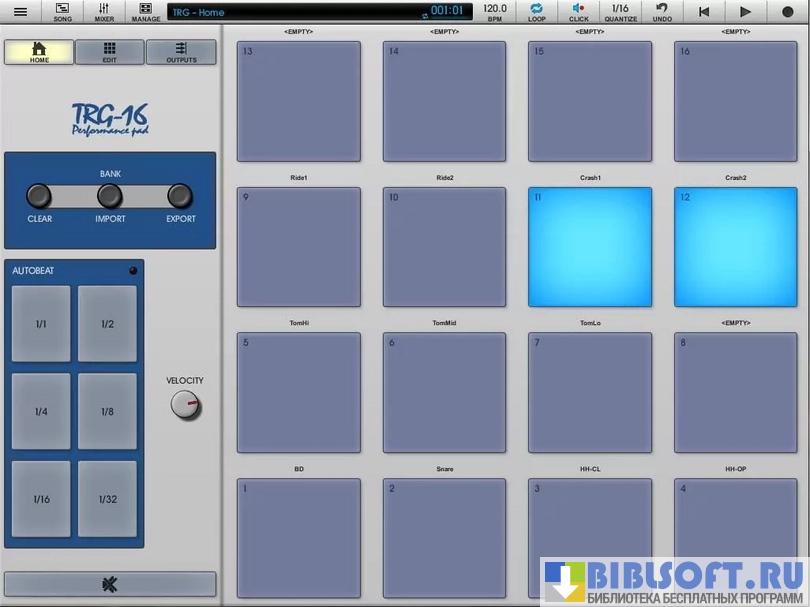Open the Song panel
Screen dimensions: 810x607
coord(62,12)
